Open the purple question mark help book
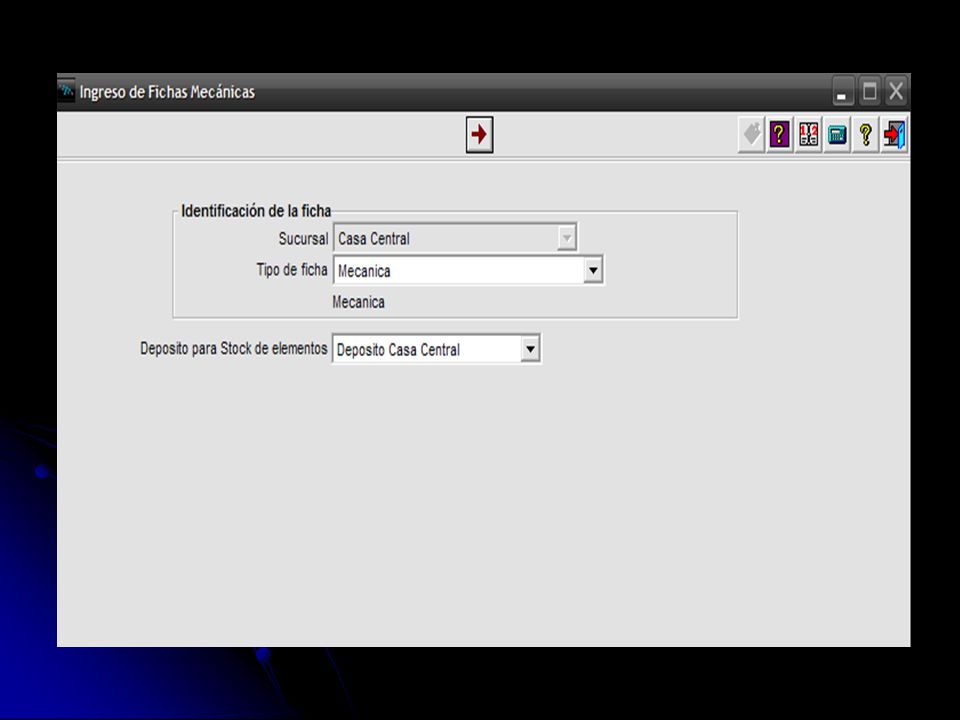The image size is (960, 720). point(779,134)
